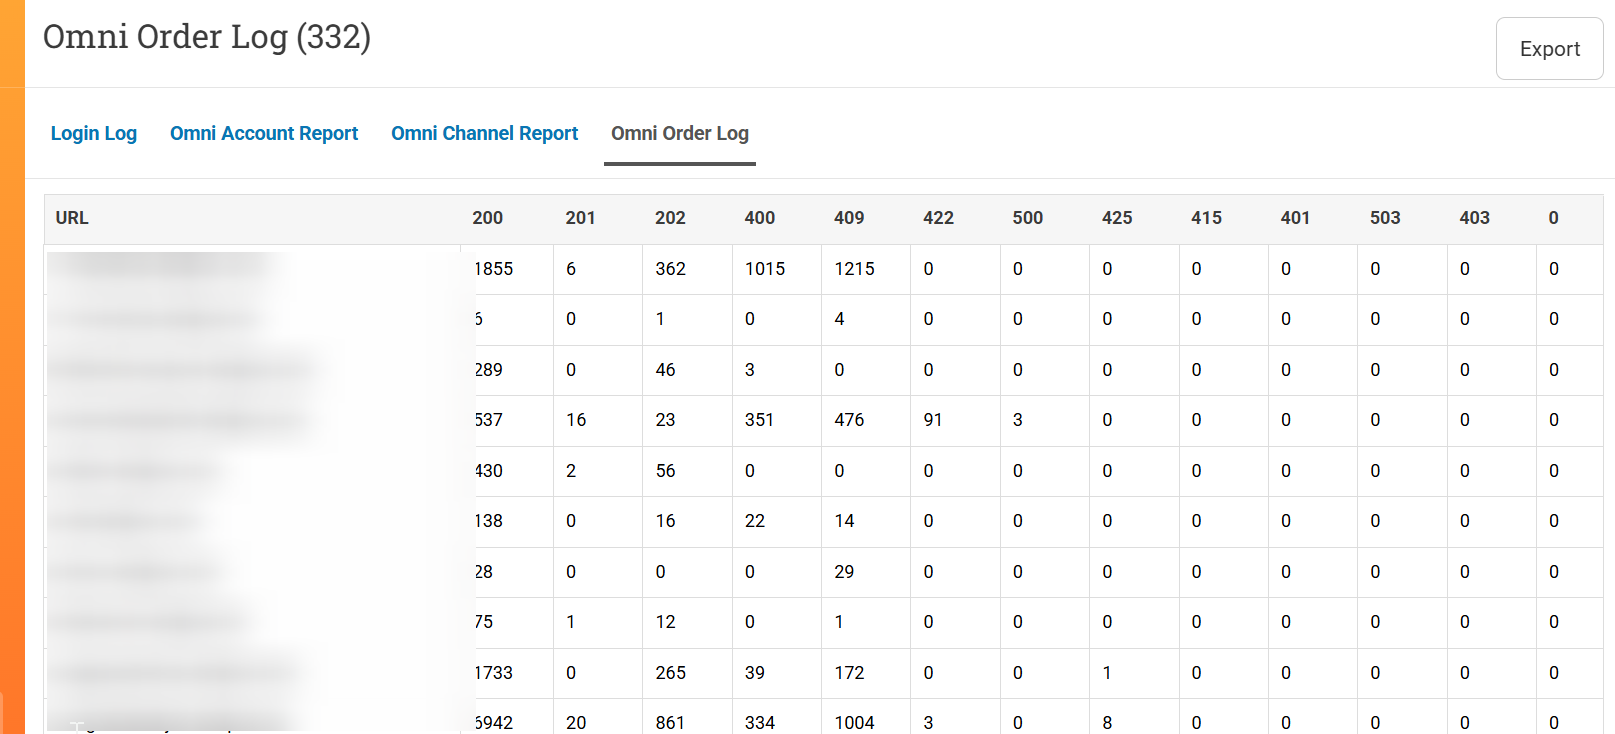This screenshot has height=734, width=1615.
Task: Select the cell with value 334
Action: [760, 723]
